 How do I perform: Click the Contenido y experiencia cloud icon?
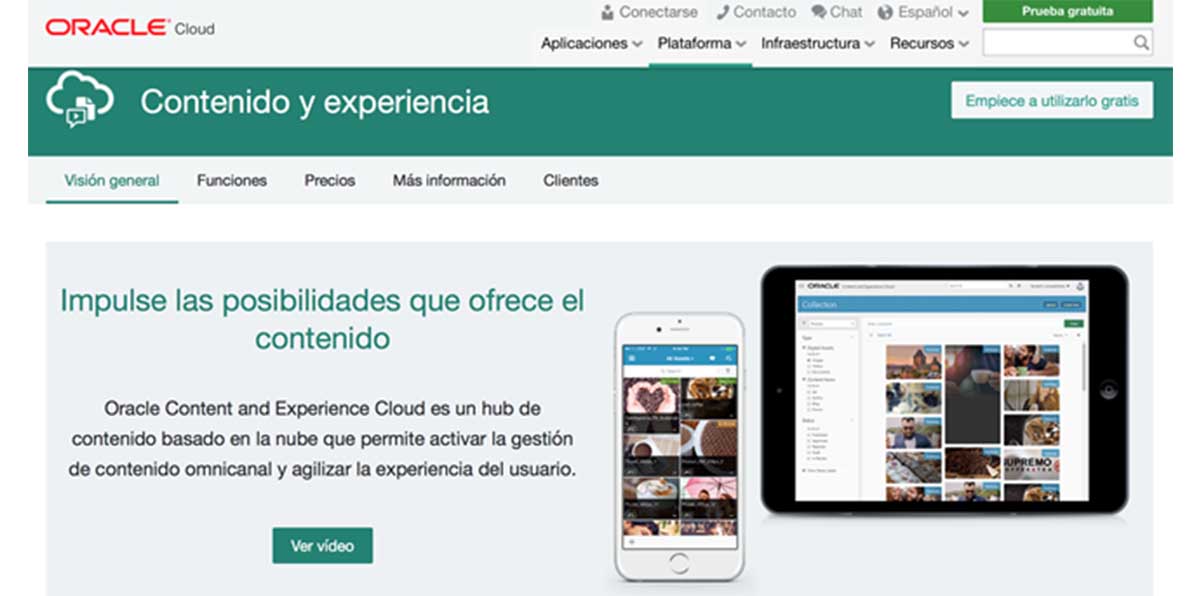tap(80, 100)
